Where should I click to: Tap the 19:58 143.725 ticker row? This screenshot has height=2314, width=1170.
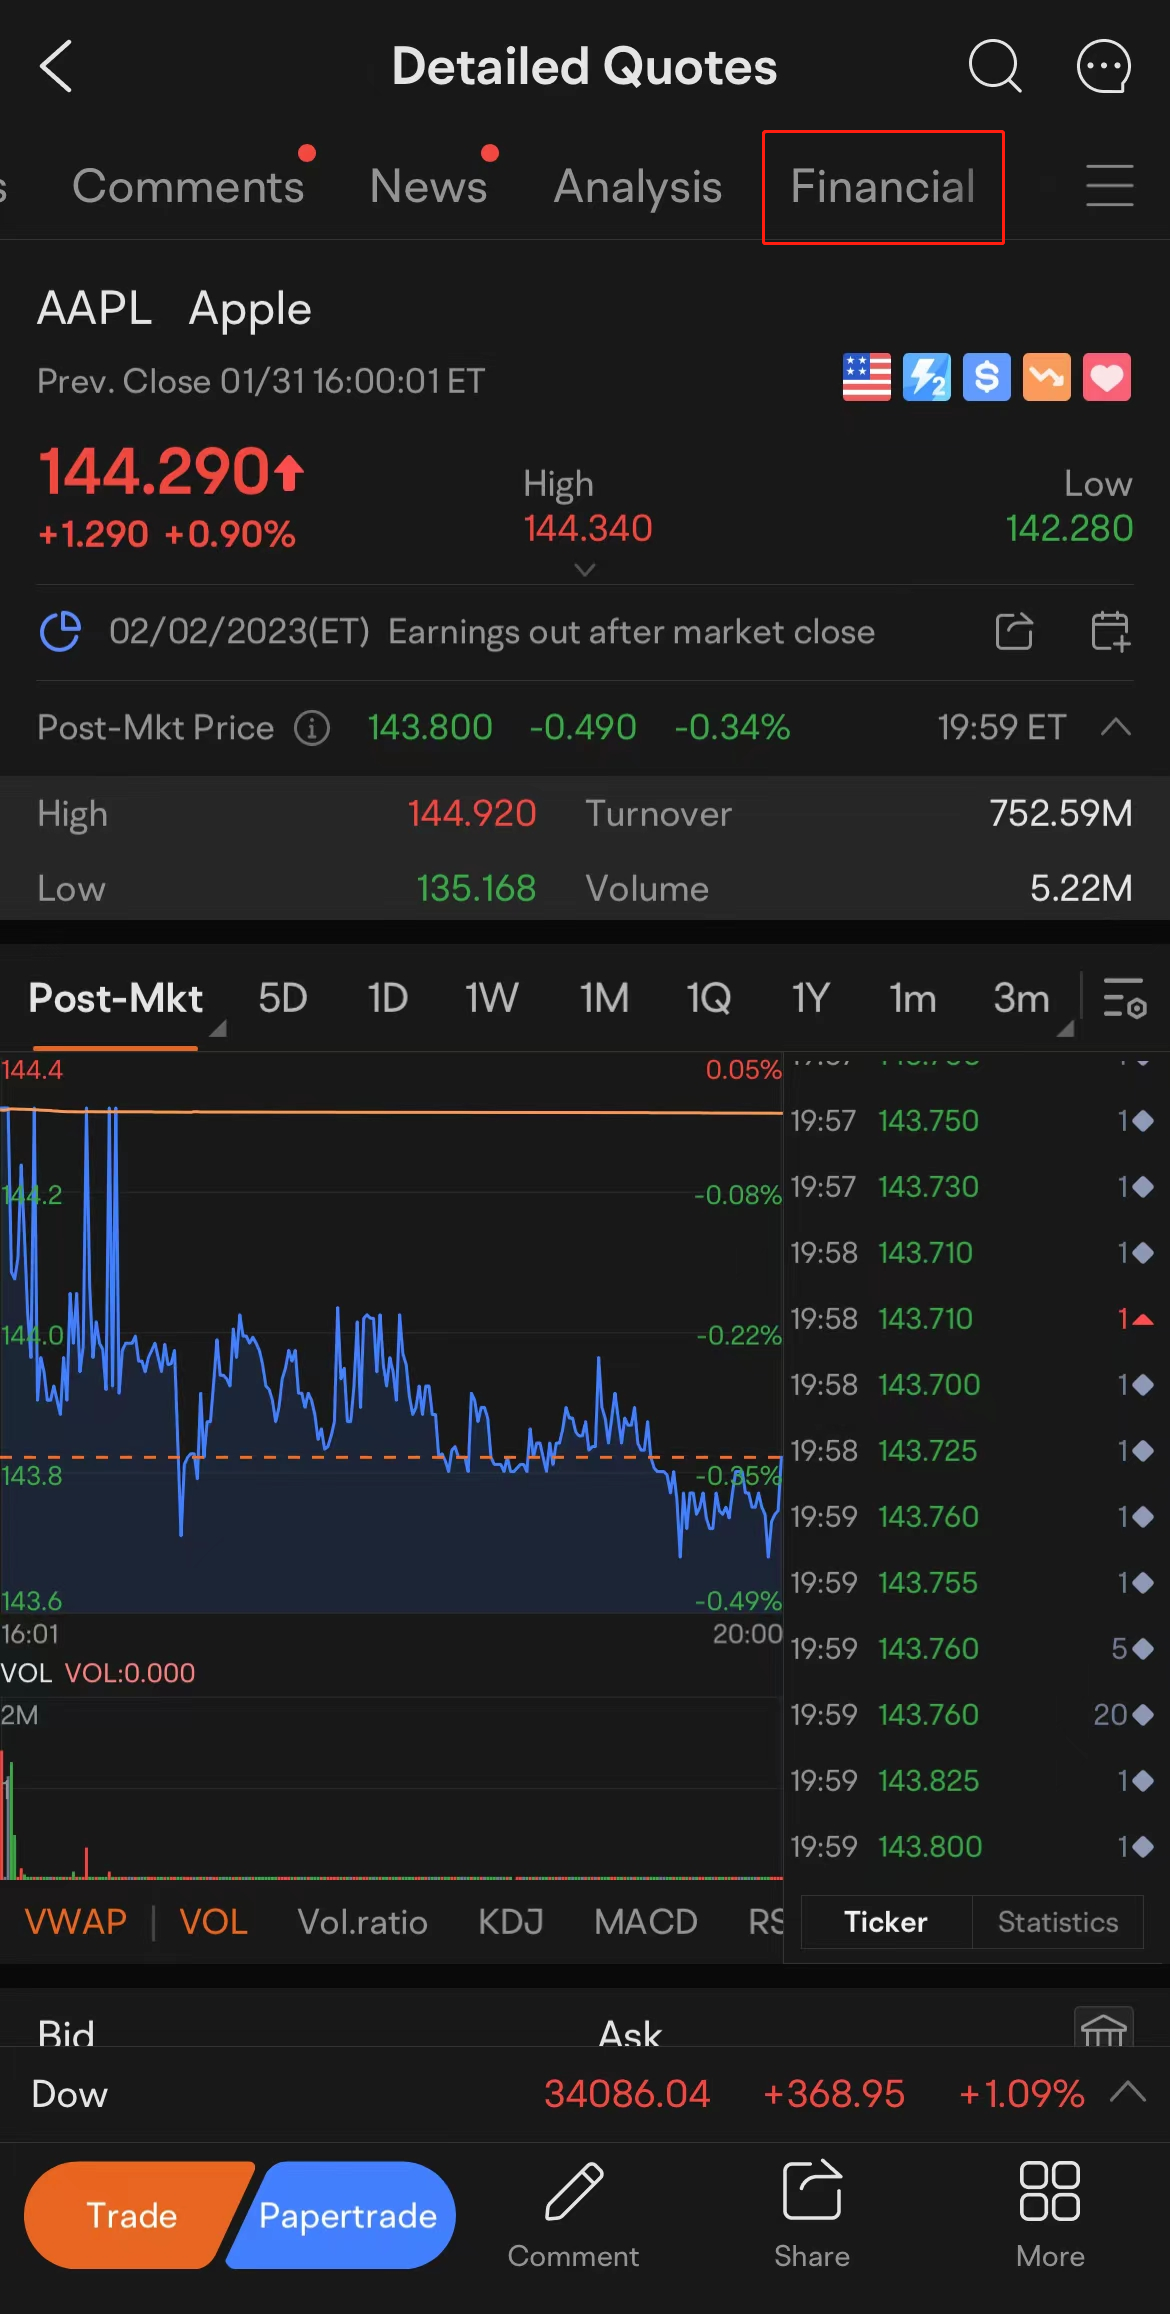click(973, 1450)
